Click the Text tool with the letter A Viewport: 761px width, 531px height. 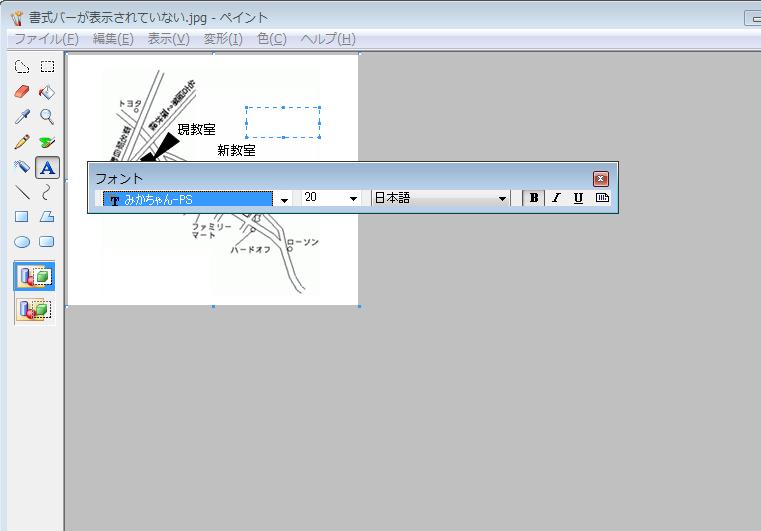click(x=47, y=167)
